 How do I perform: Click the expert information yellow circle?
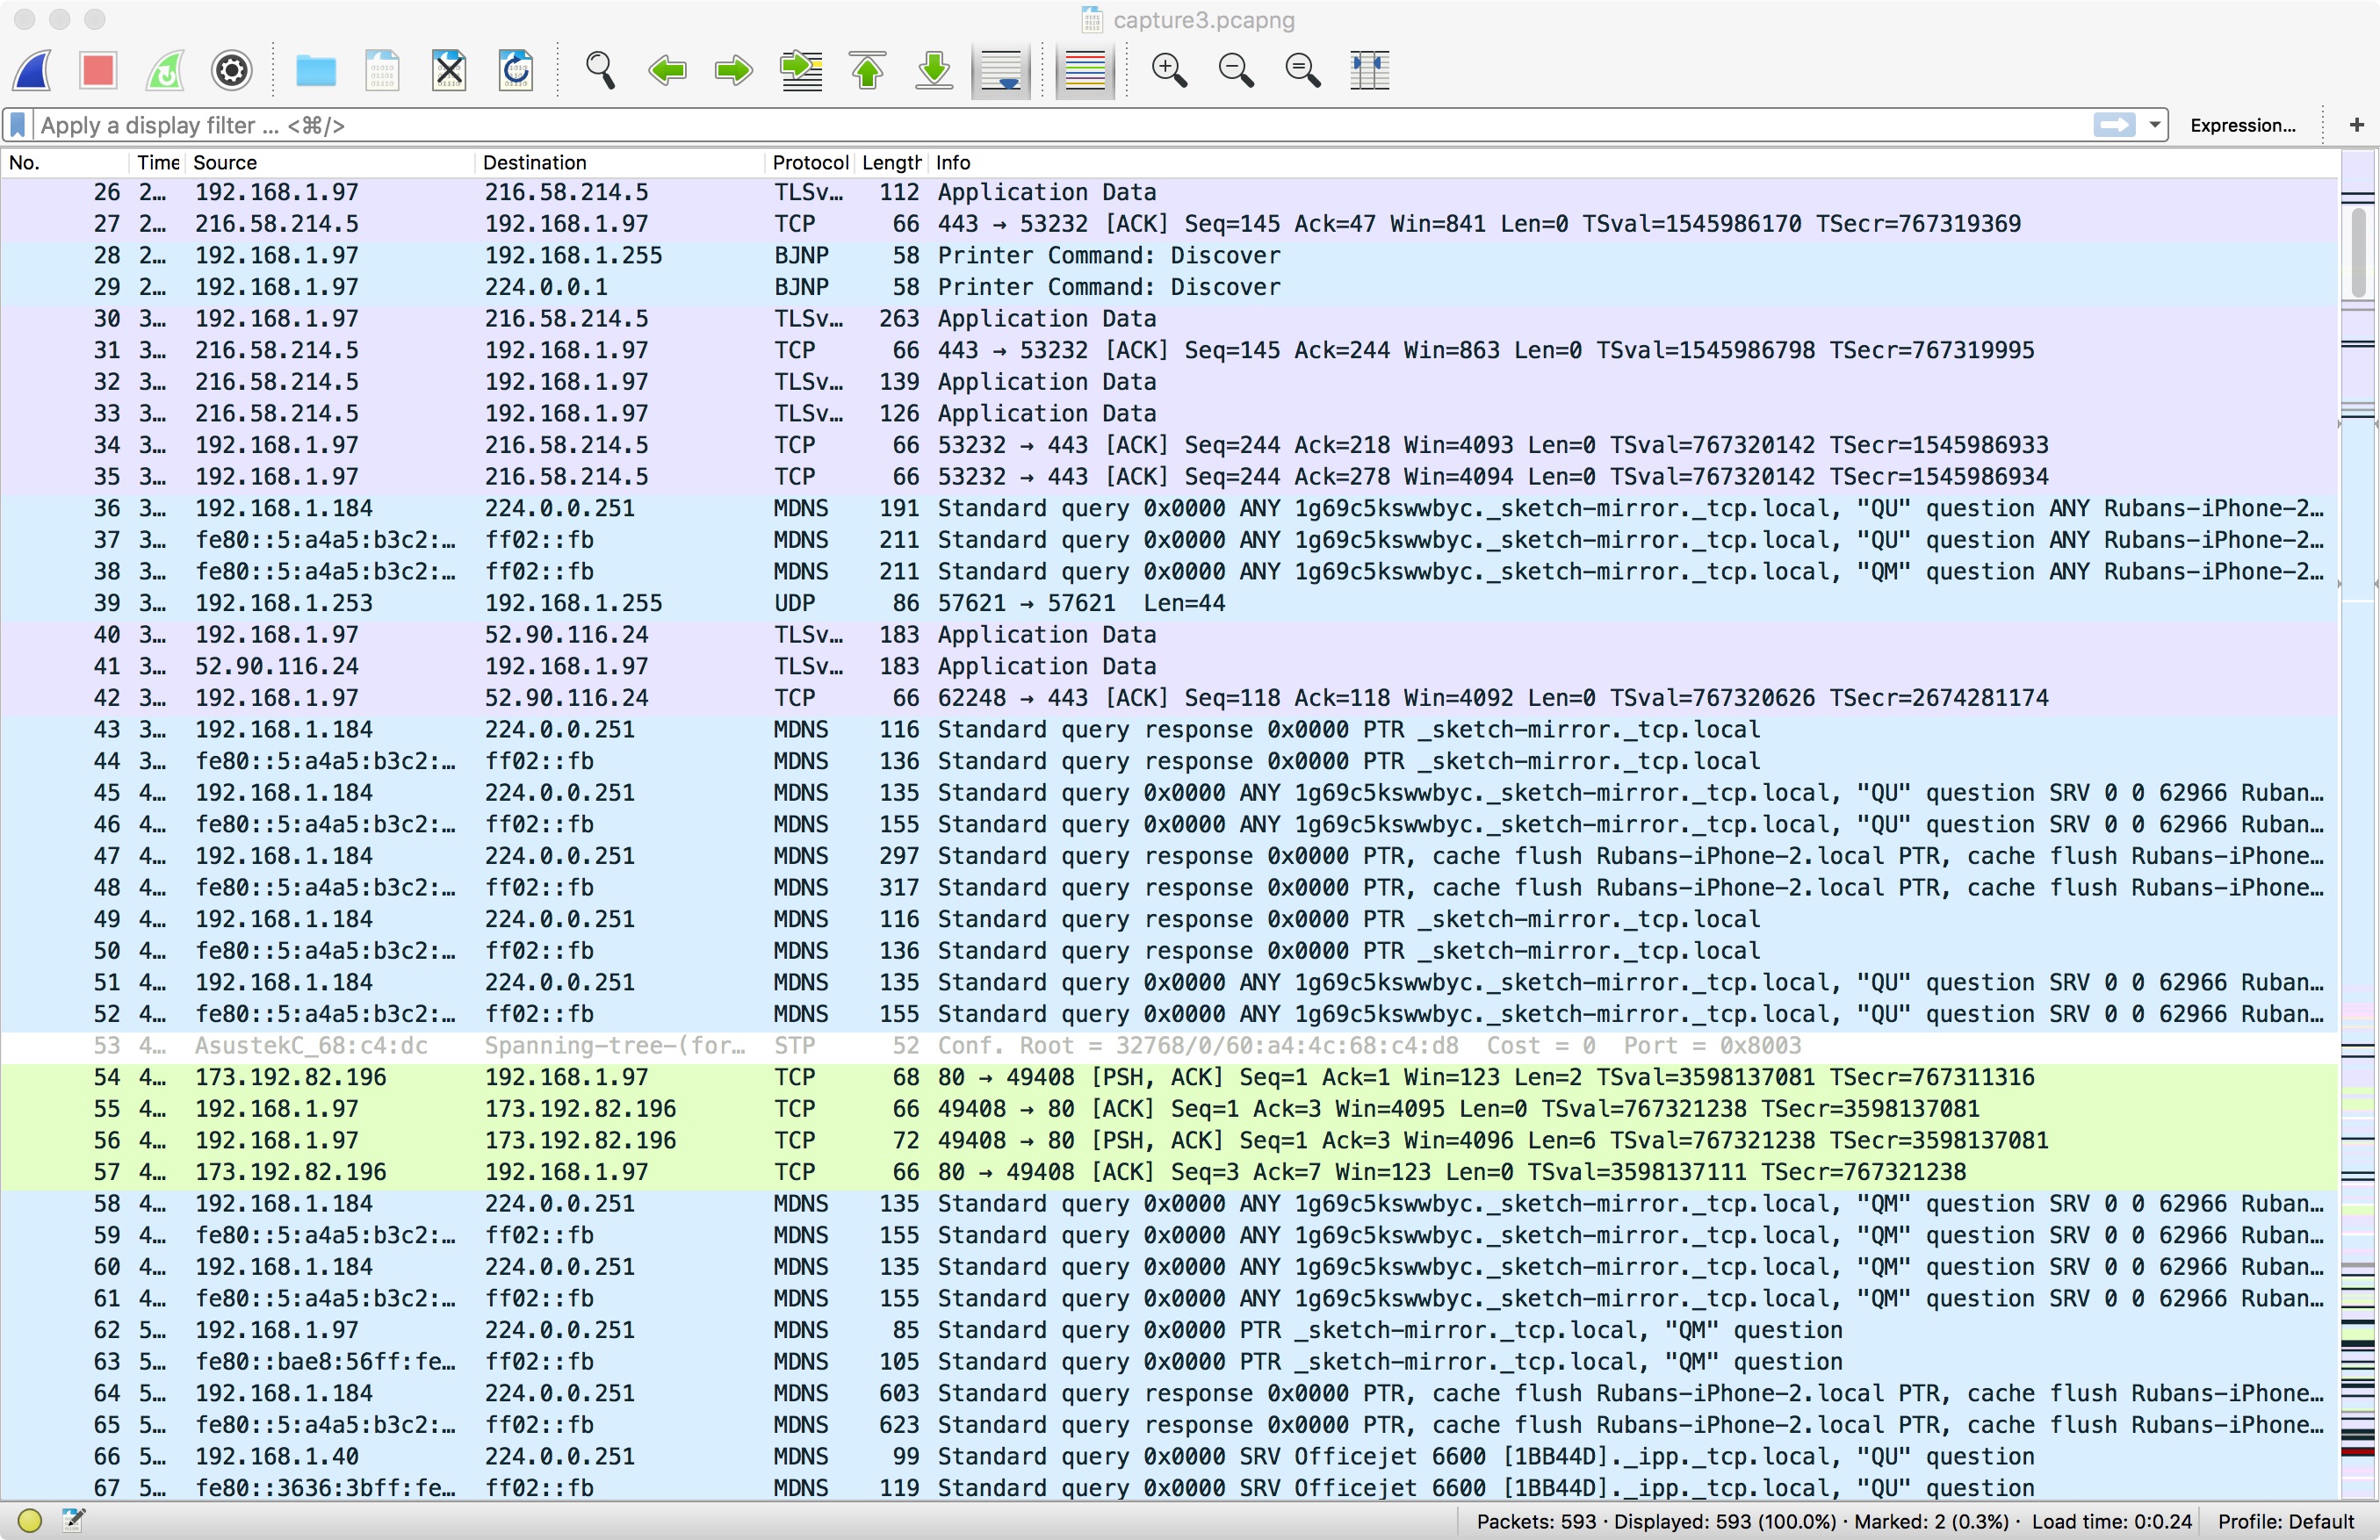pyautogui.click(x=30, y=1520)
